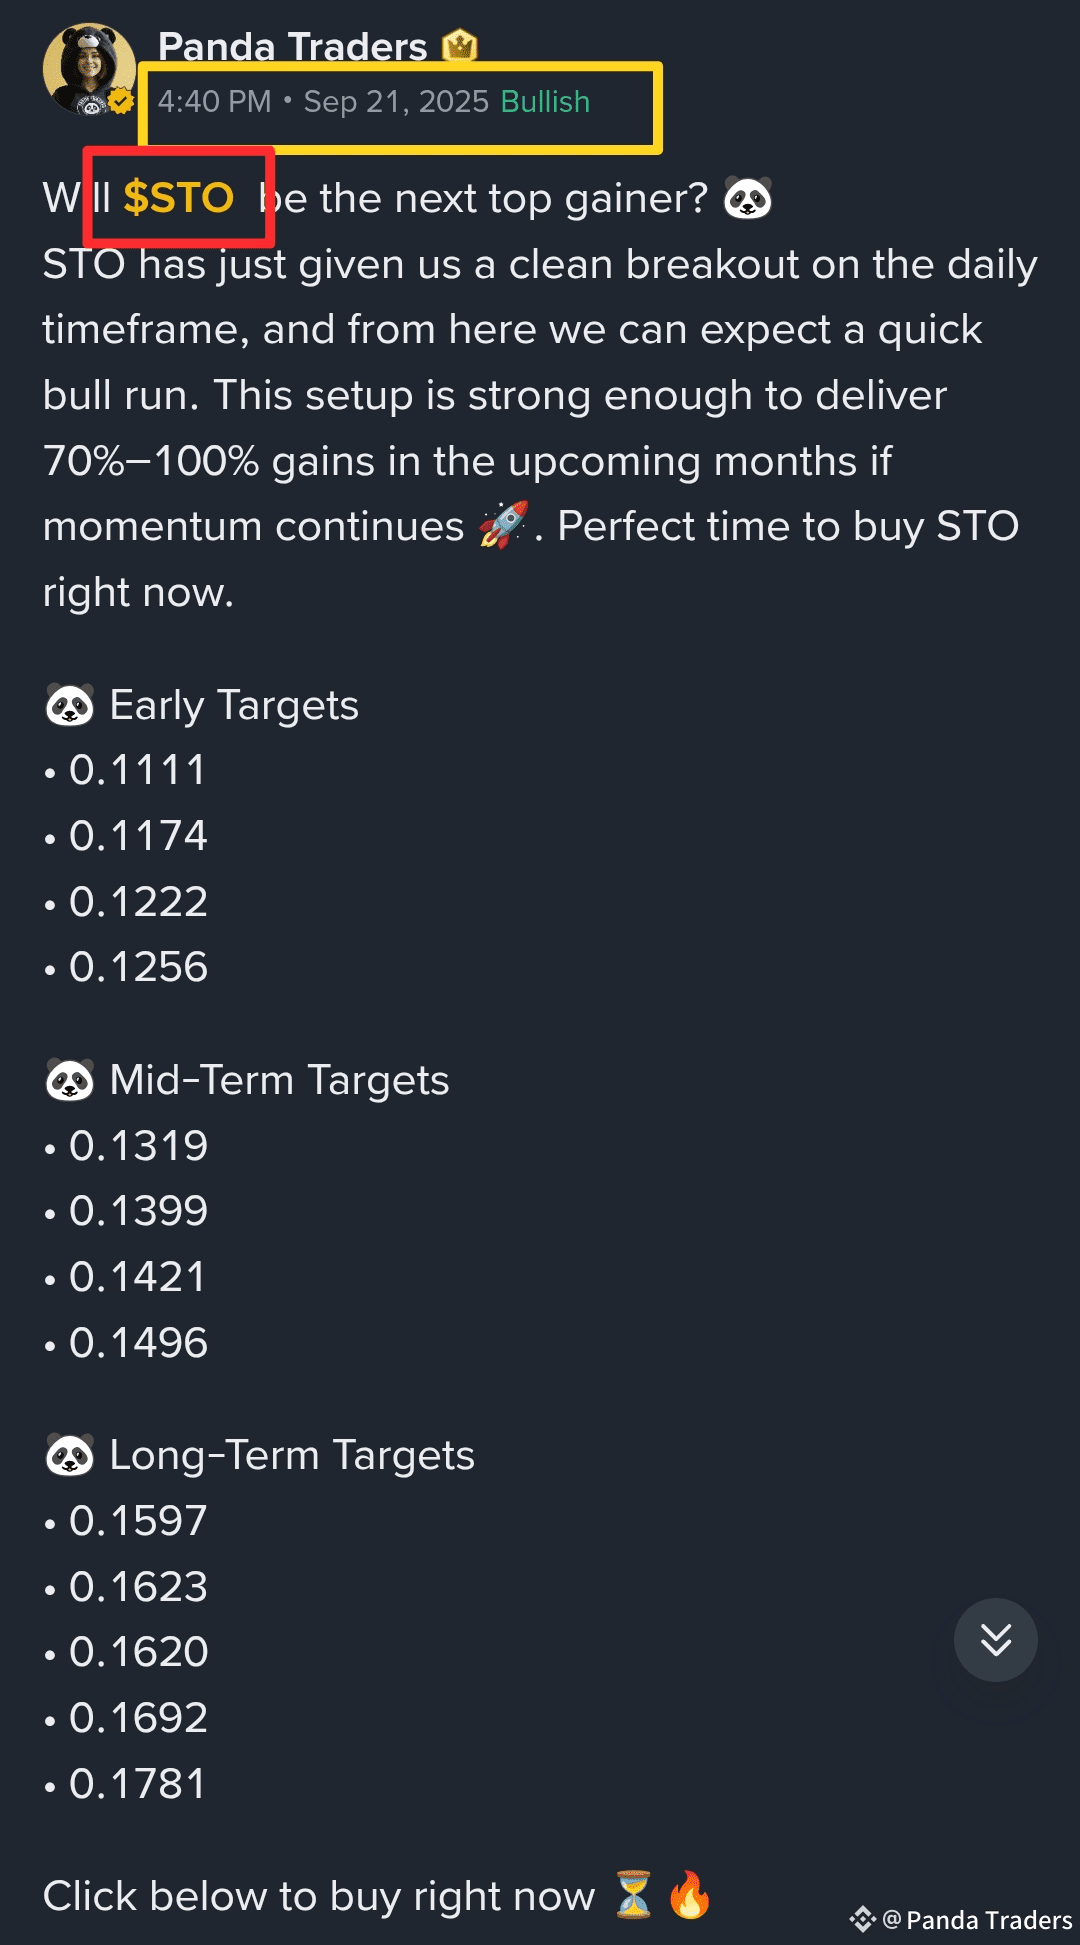
Task: Click the crown badge beside Panda Traders
Action: [x=459, y=46]
